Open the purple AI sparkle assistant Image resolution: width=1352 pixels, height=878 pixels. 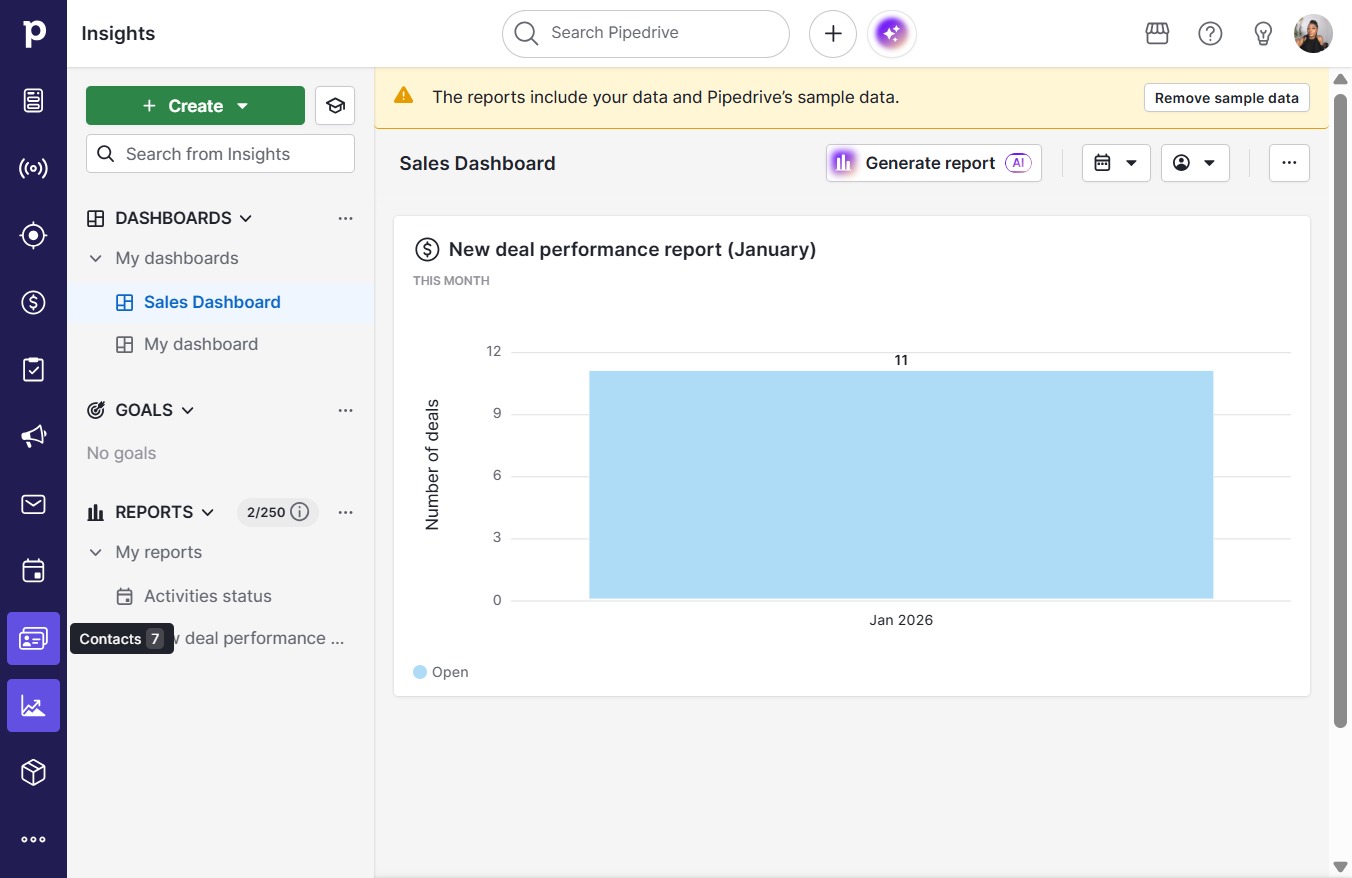pos(892,34)
